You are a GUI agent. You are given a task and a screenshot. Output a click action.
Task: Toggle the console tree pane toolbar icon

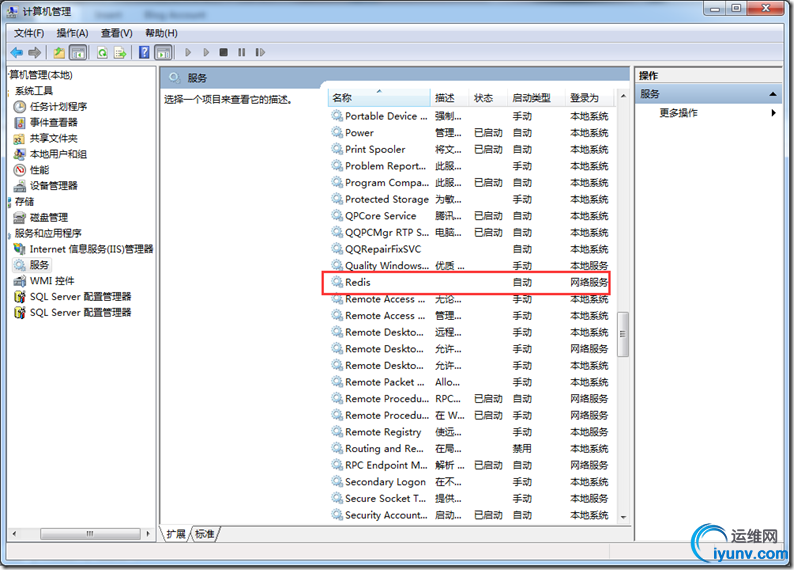(x=77, y=52)
